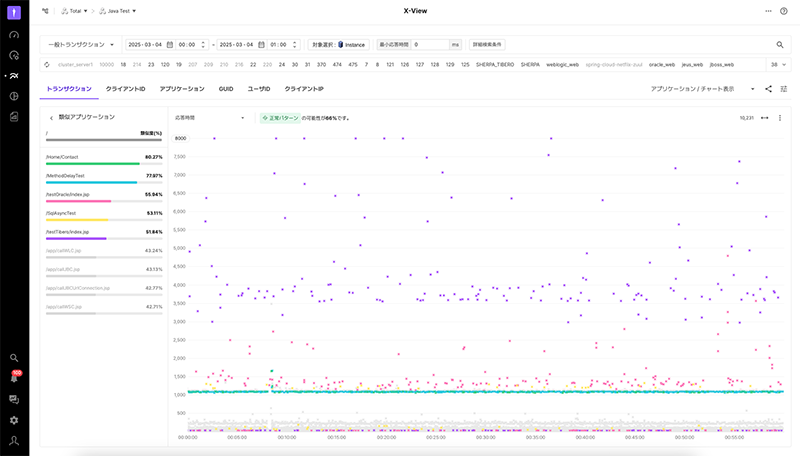Screen dimensions: 800x456
Task: Switch to the クライアントID tab
Action: pos(126,89)
